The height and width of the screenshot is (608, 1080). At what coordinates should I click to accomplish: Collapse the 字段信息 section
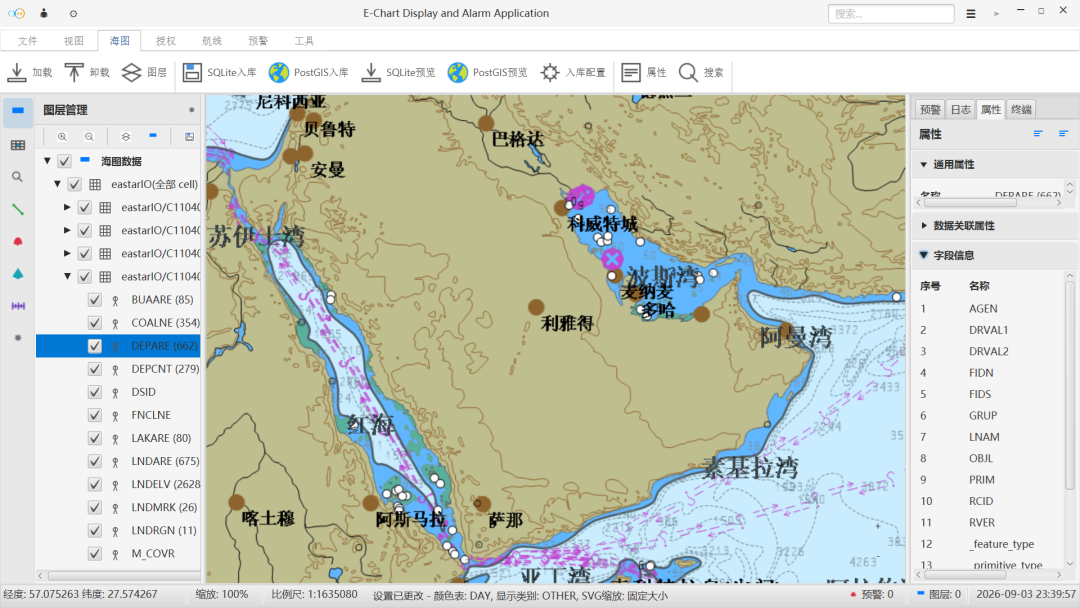(924, 255)
